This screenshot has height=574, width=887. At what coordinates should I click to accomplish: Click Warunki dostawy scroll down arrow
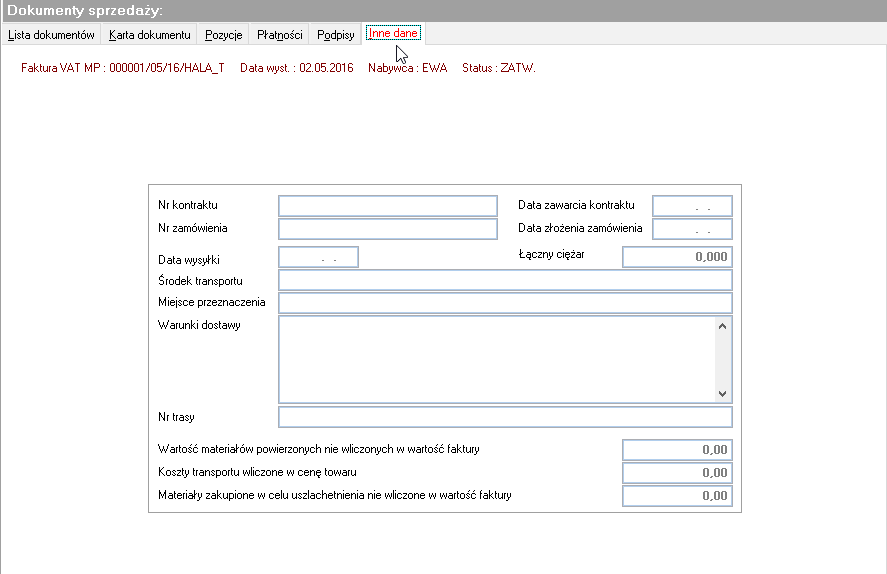(722, 394)
